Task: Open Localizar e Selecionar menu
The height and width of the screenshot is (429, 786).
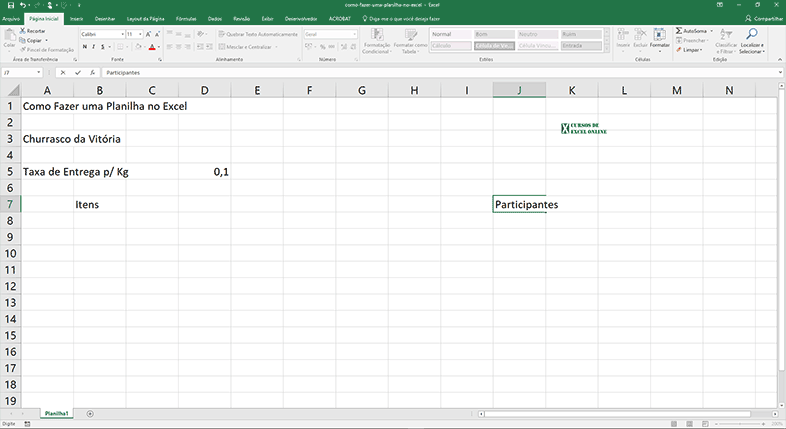Action: coord(752,41)
